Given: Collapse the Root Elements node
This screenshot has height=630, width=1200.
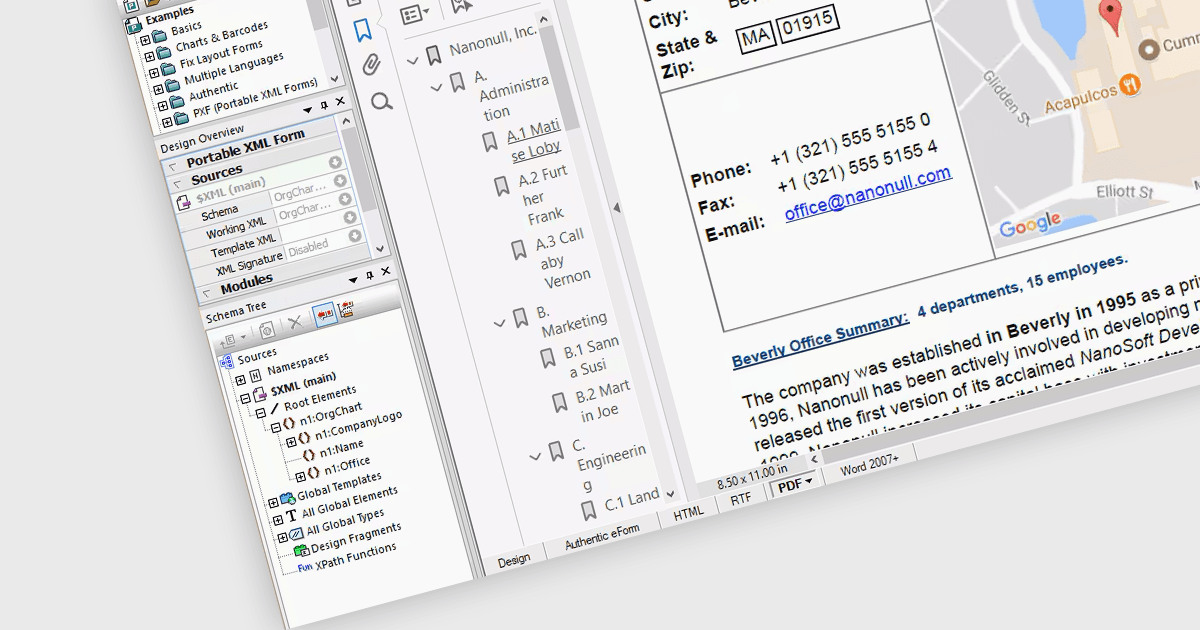Looking at the screenshot, I should [261, 413].
